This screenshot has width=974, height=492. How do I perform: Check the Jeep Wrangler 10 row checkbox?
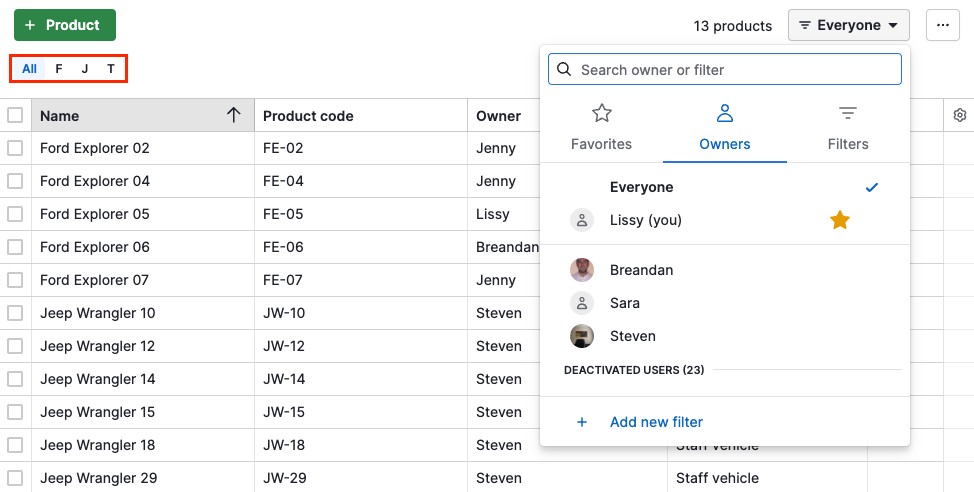pos(15,313)
